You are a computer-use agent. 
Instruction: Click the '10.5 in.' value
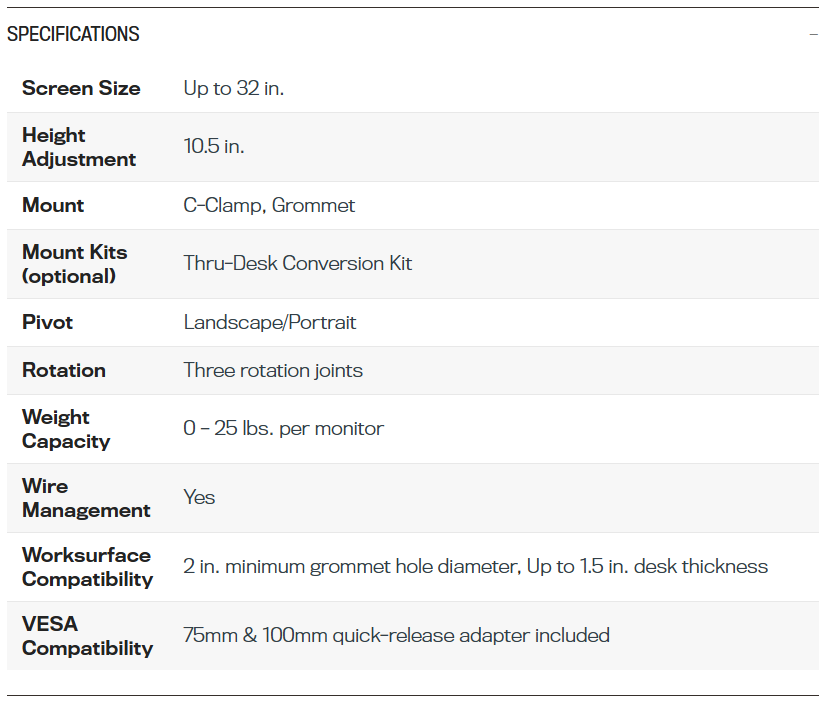[x=214, y=146]
